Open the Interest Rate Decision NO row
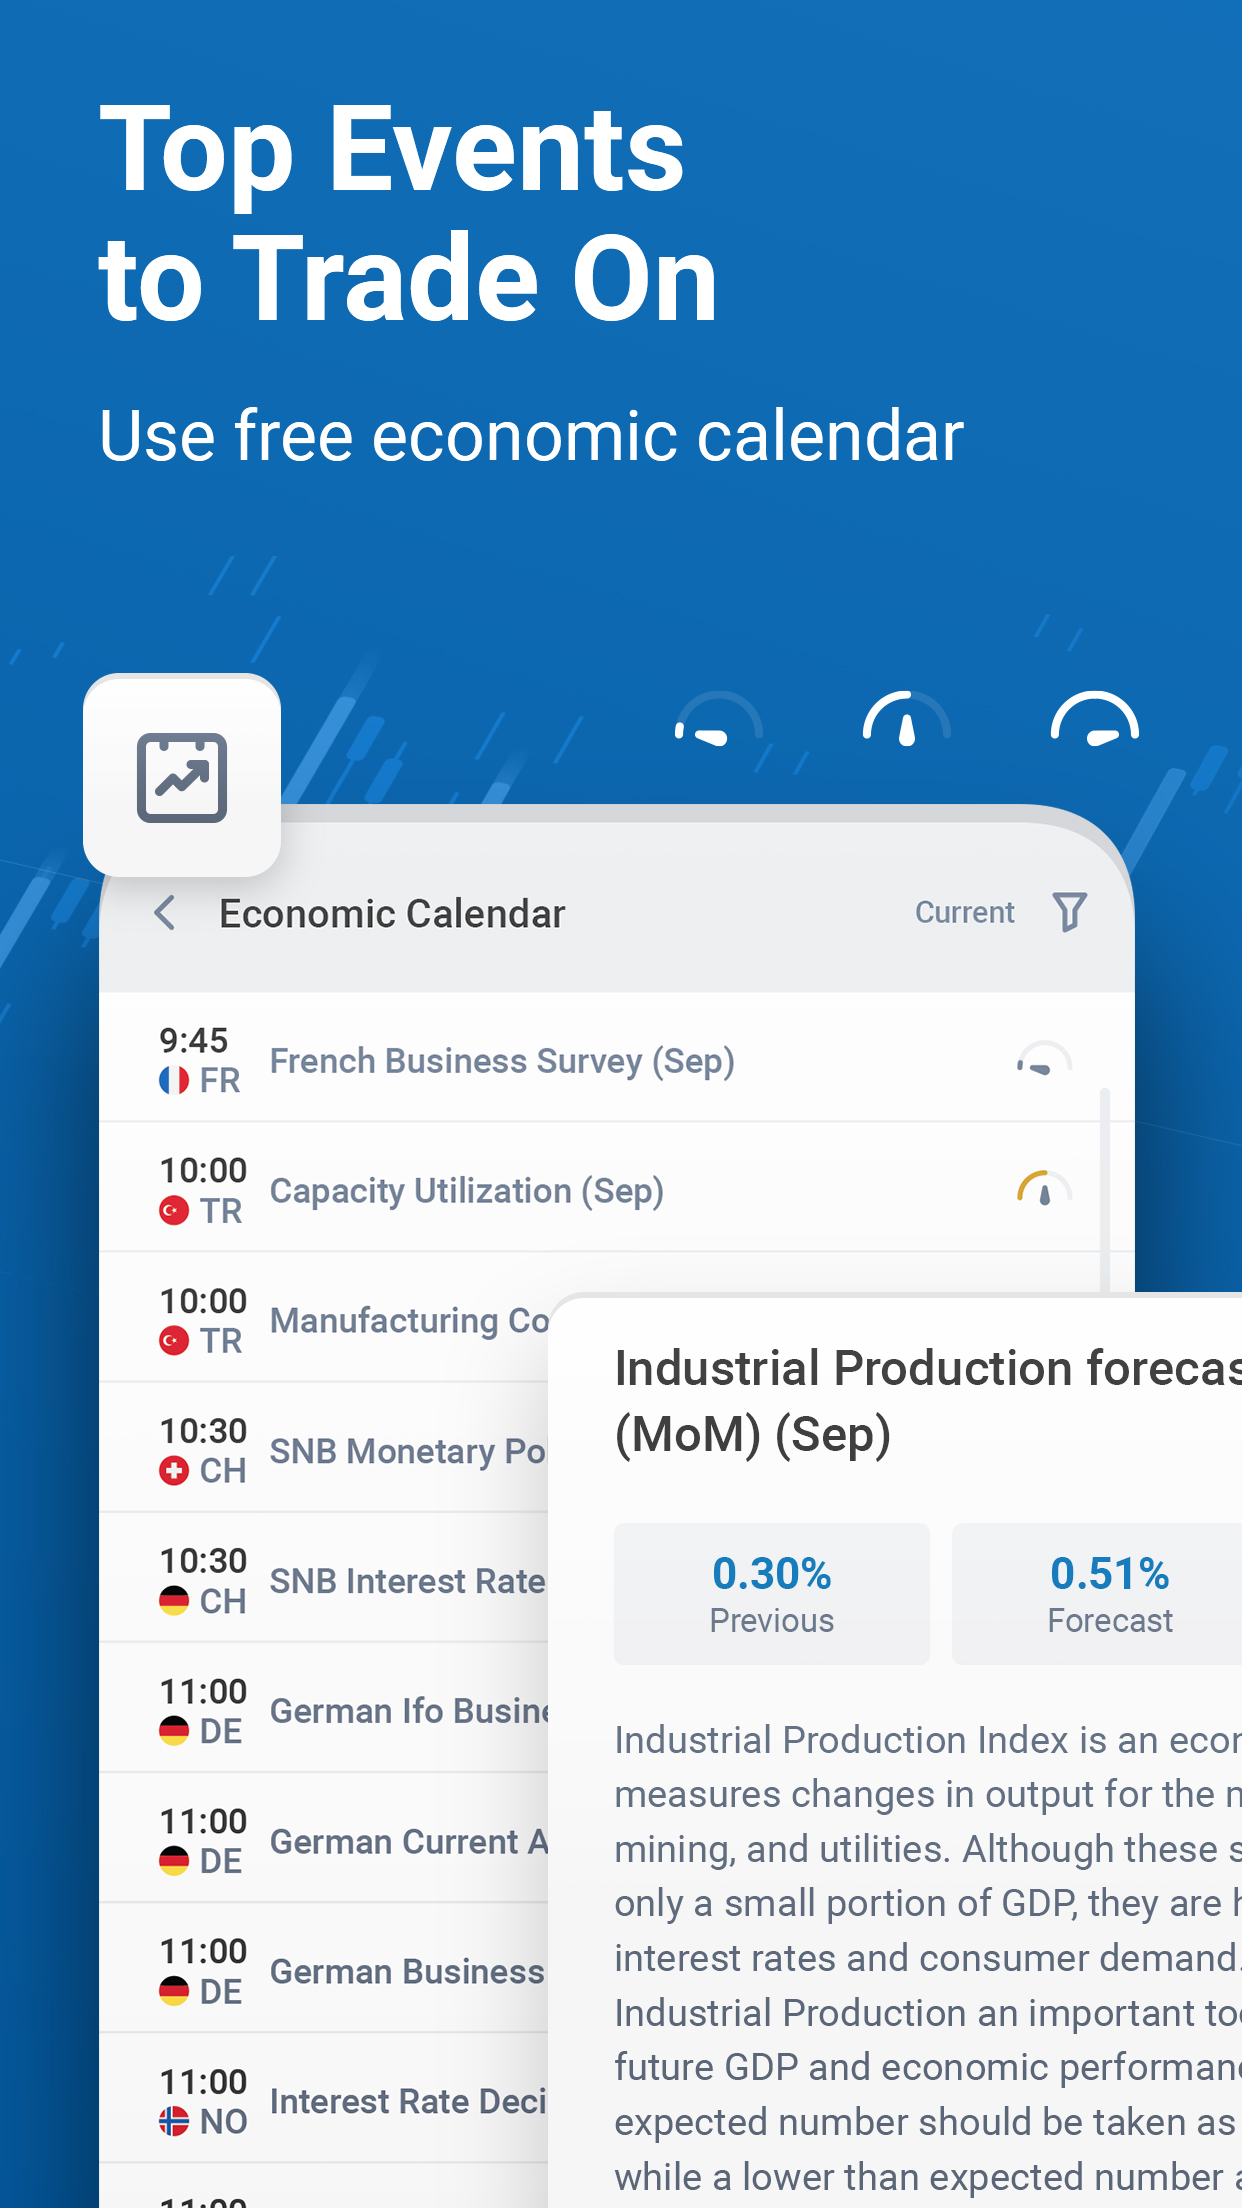 tap(407, 2101)
